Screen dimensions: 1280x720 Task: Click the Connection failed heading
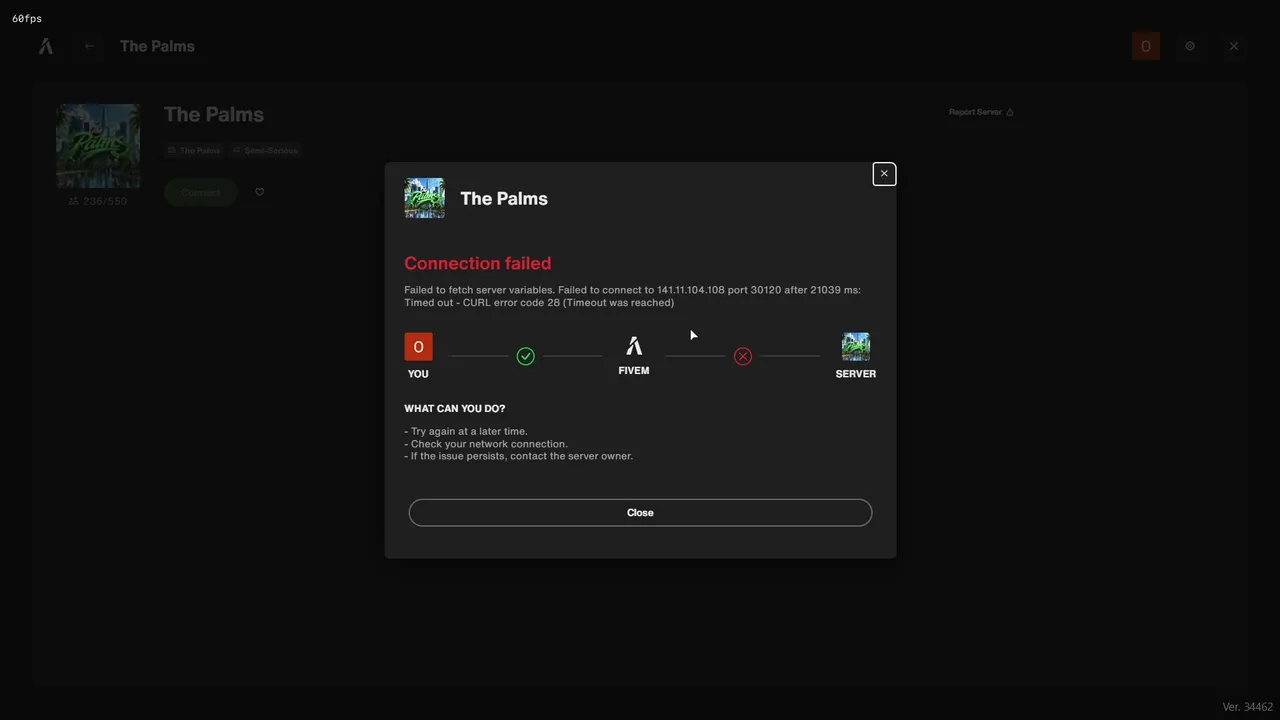478,263
